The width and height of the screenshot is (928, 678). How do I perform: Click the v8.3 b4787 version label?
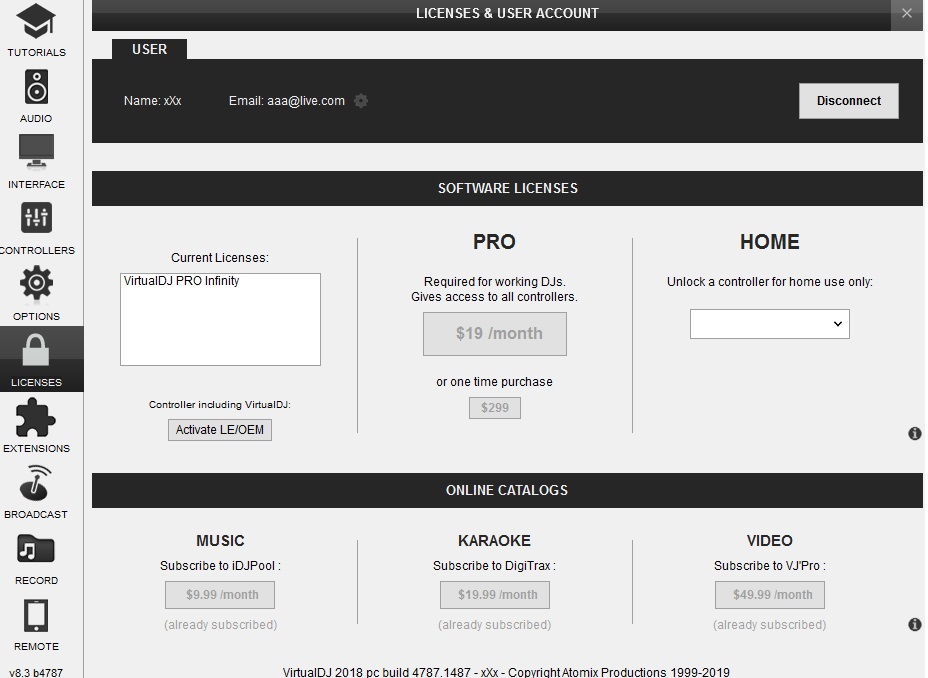(36, 672)
